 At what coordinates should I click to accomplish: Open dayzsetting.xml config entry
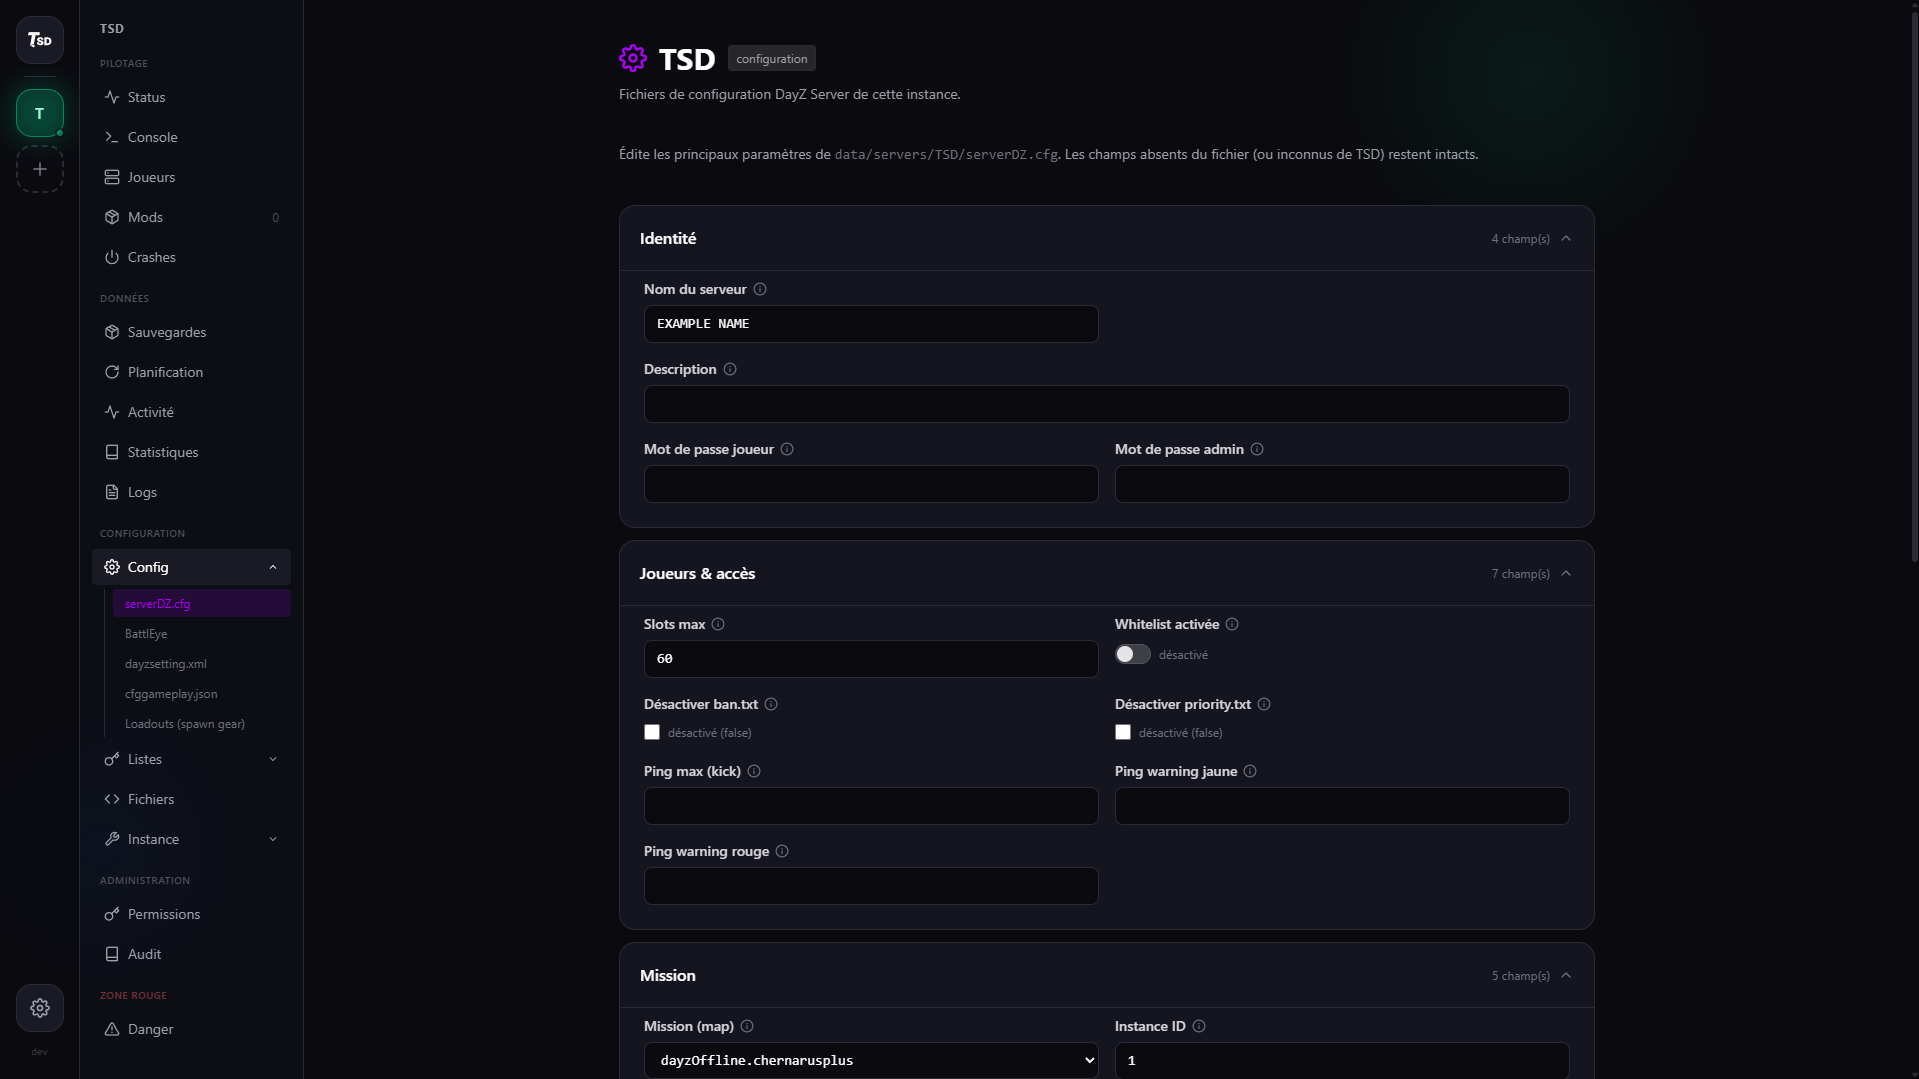[201, 663]
